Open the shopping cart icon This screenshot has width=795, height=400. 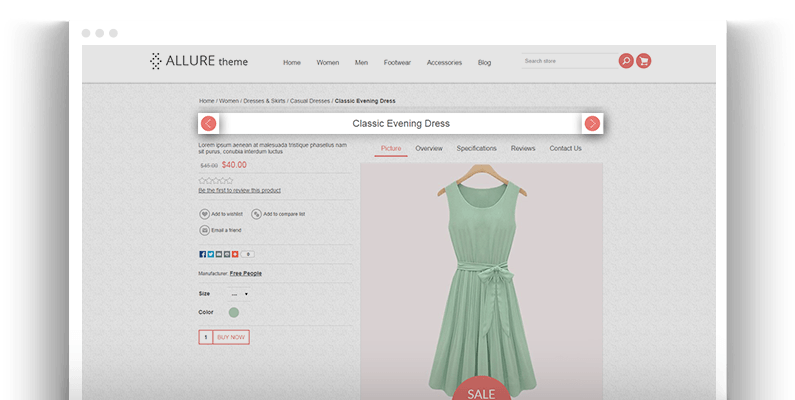[643, 61]
